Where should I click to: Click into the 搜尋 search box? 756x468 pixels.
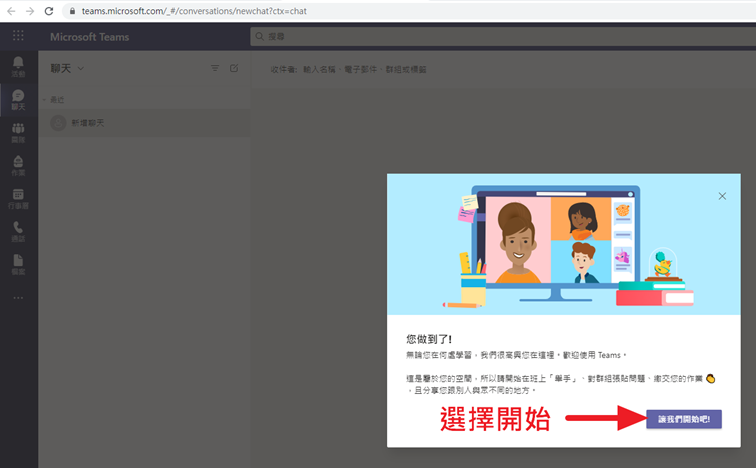[503, 37]
